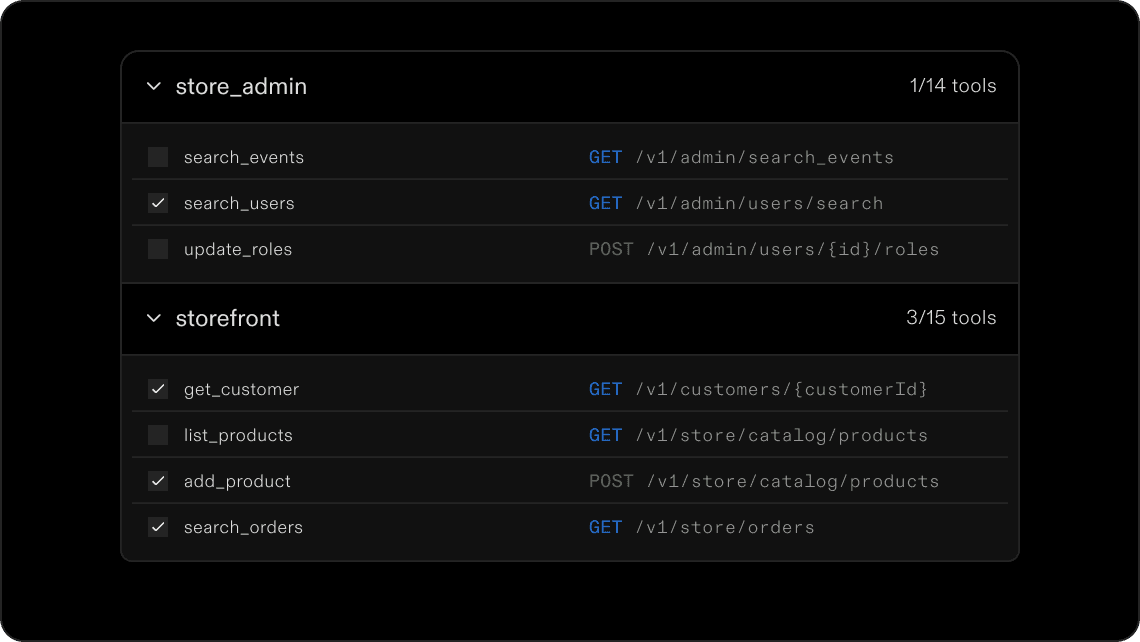Select the search_events tool name

pos(243,157)
